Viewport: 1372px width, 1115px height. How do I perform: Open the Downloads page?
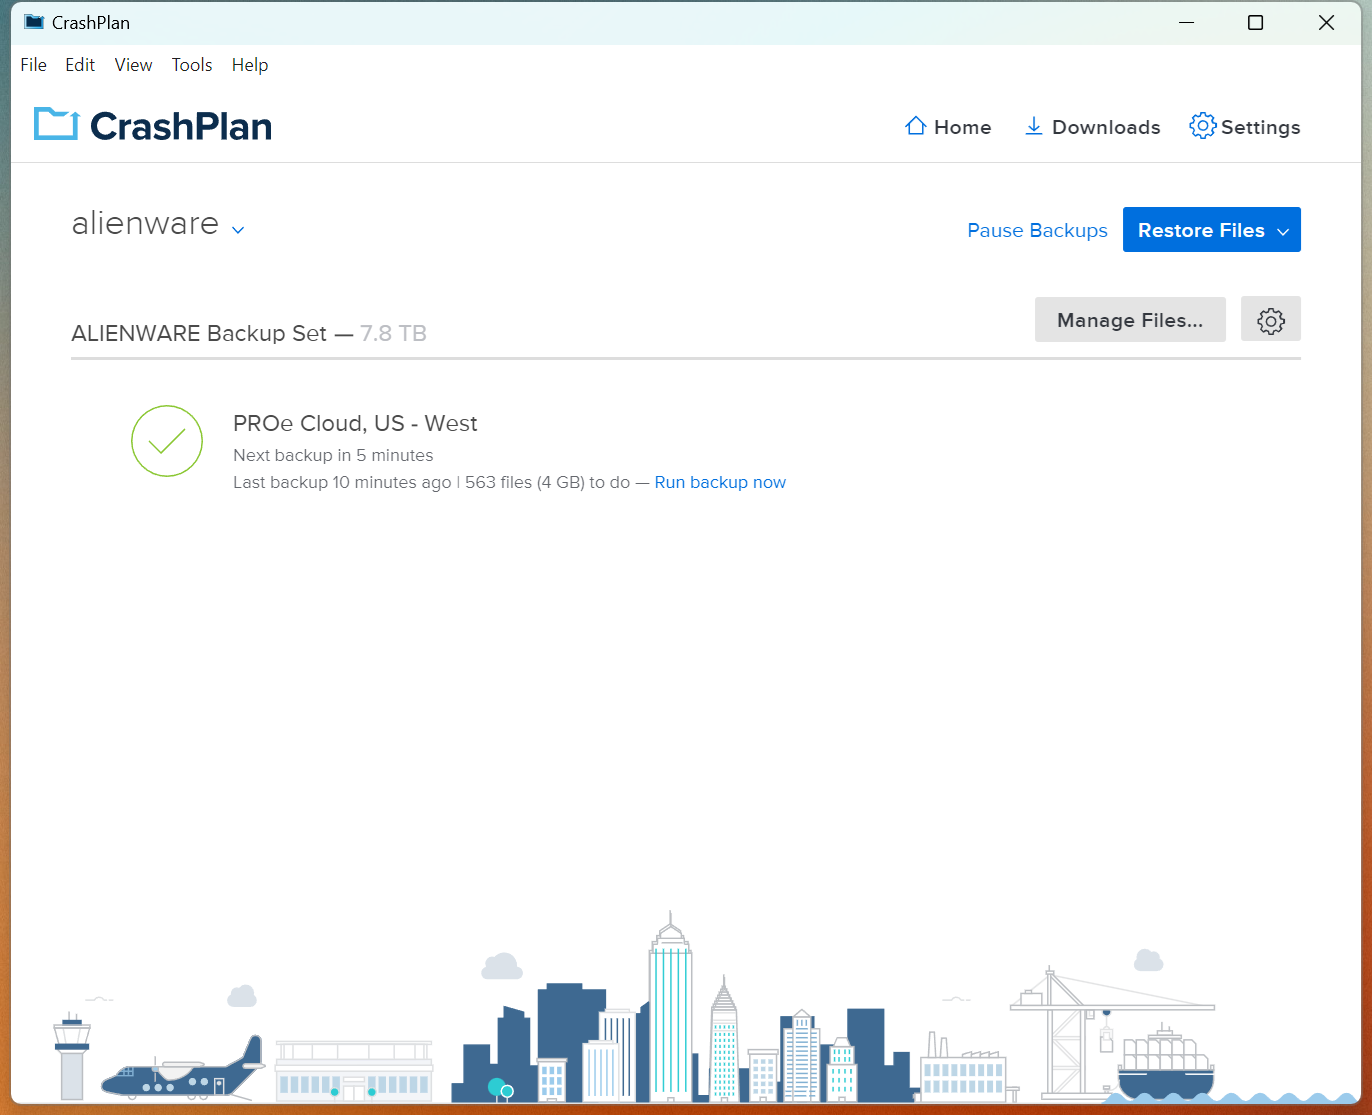pyautogui.click(x=1093, y=127)
